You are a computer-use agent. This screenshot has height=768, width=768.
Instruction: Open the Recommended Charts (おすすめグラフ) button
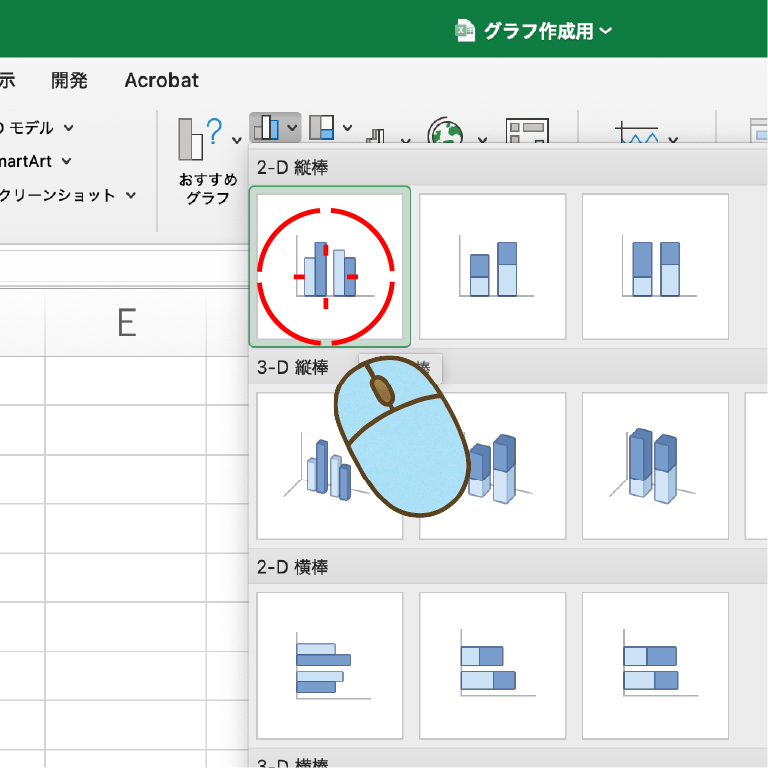208,162
